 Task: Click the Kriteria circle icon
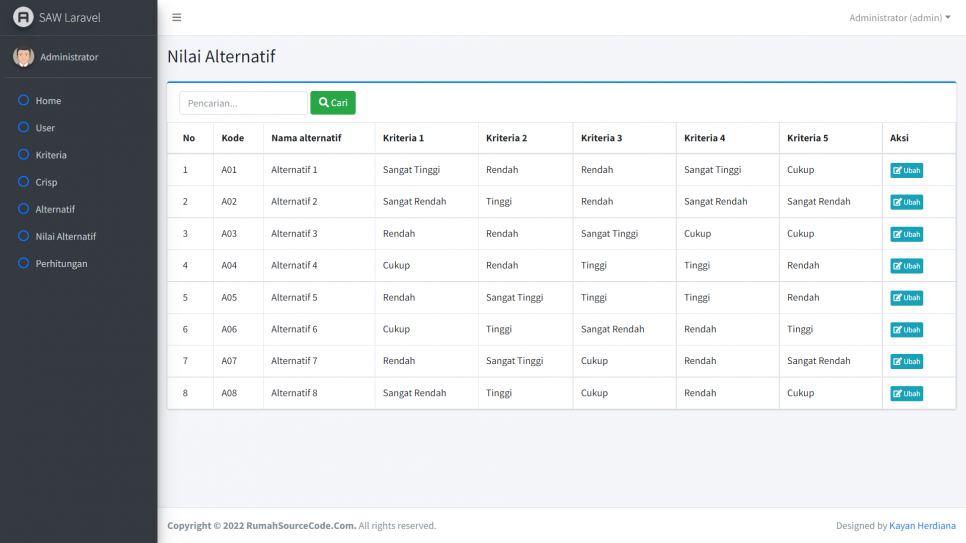click(23, 154)
